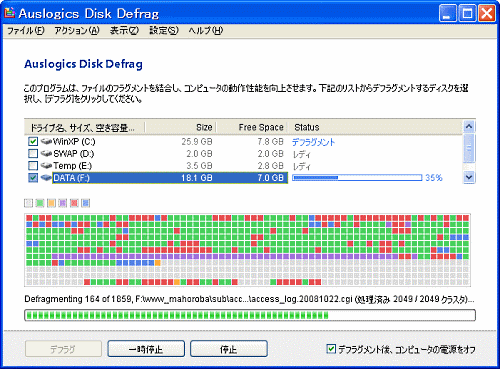This screenshot has width=500, height=369.
Task: Check the Temp (E:) drive checkbox
Action: tap(33, 165)
